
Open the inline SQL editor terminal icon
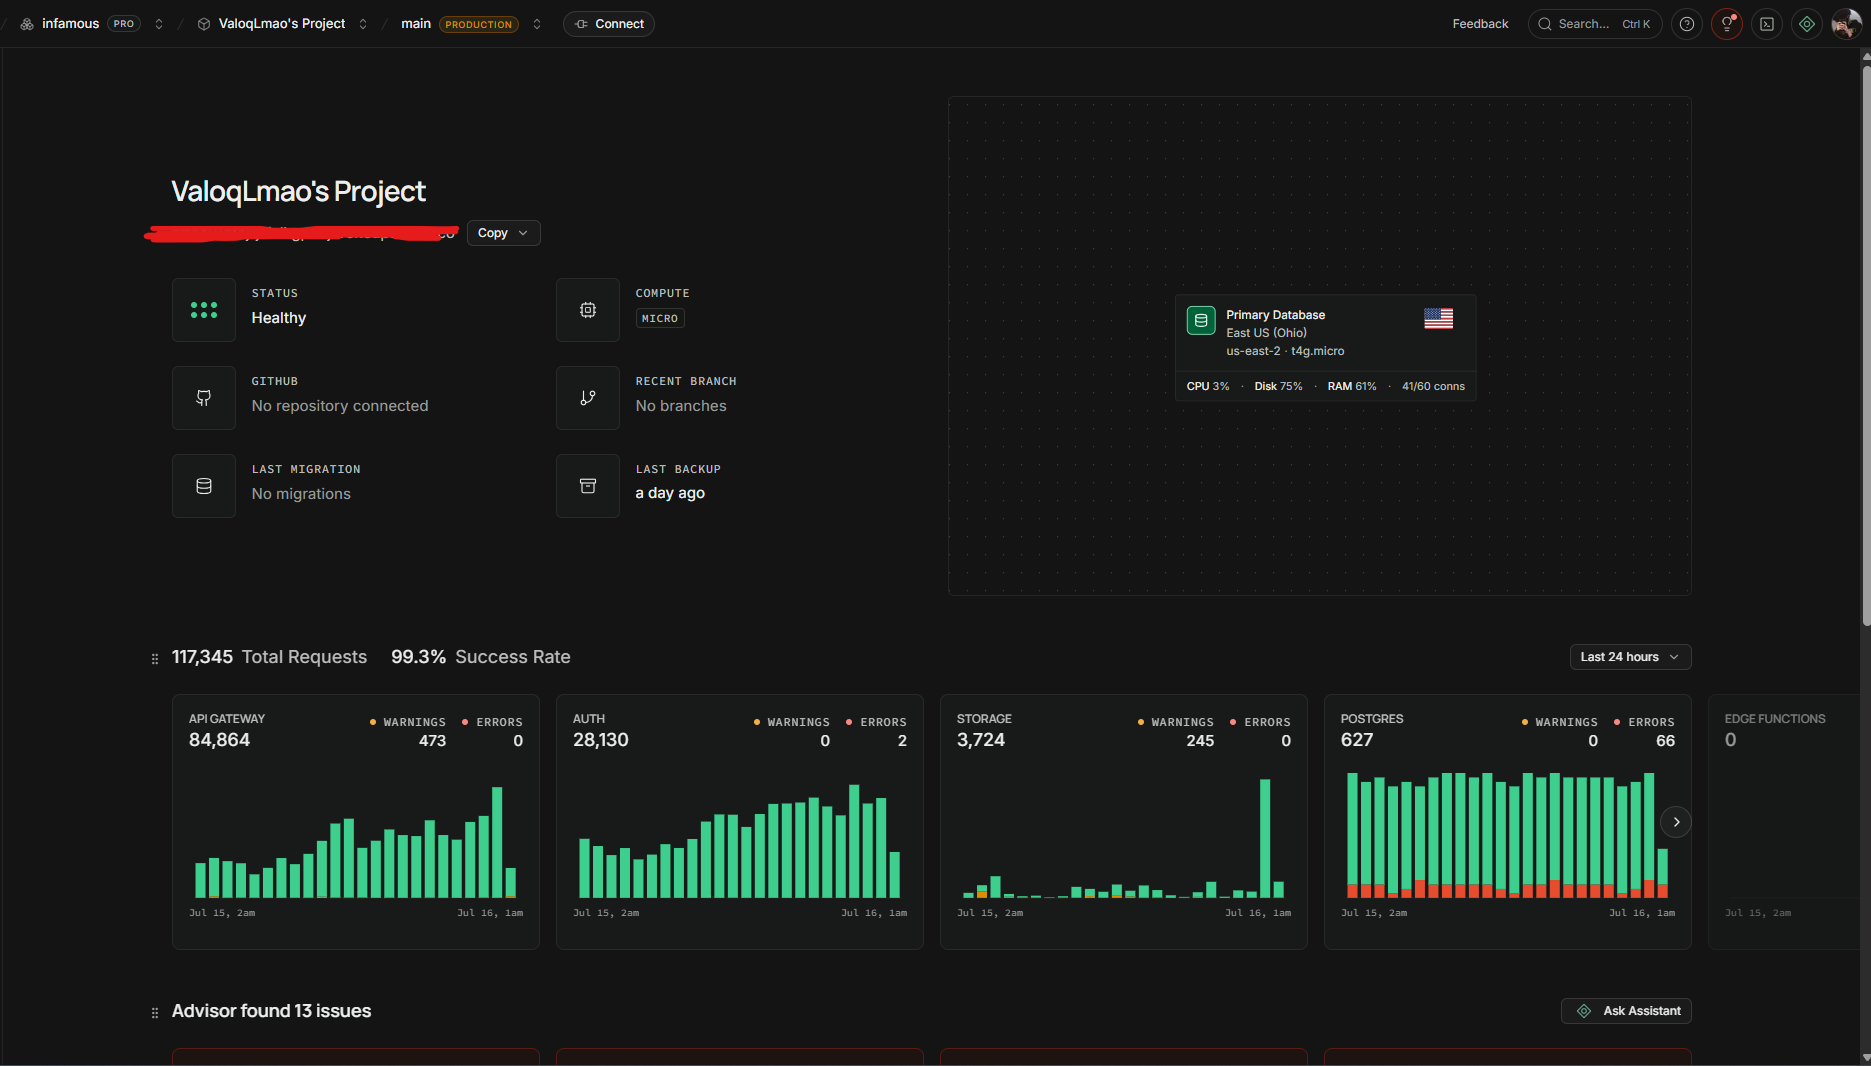coord(1767,24)
